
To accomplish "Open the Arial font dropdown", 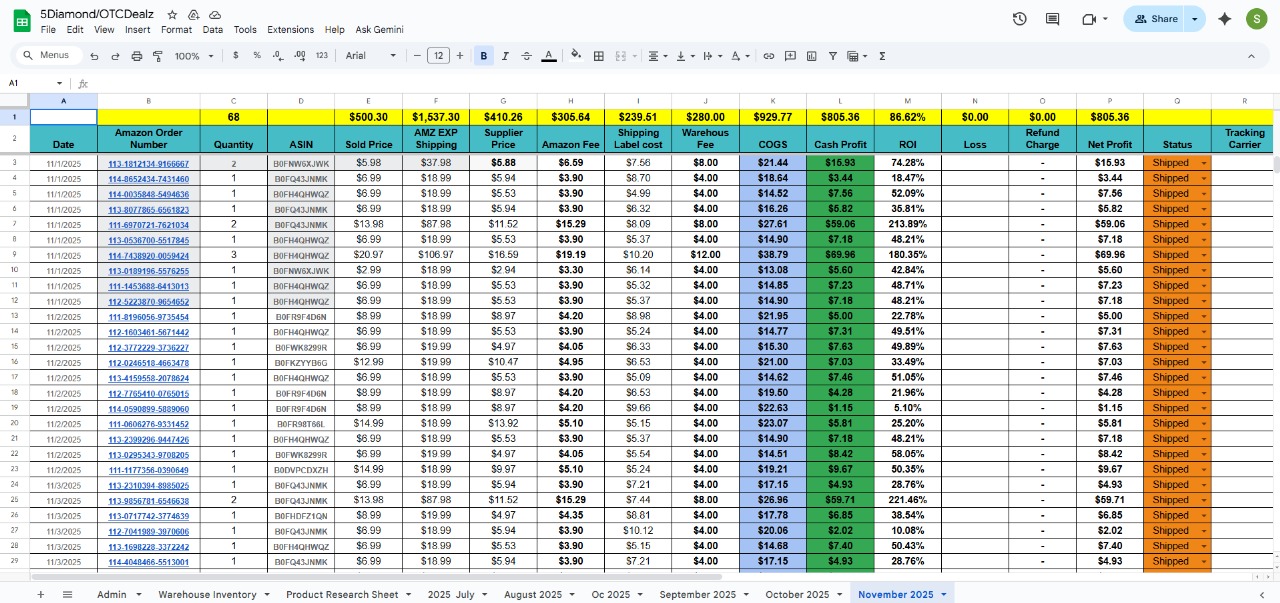I will (x=371, y=56).
